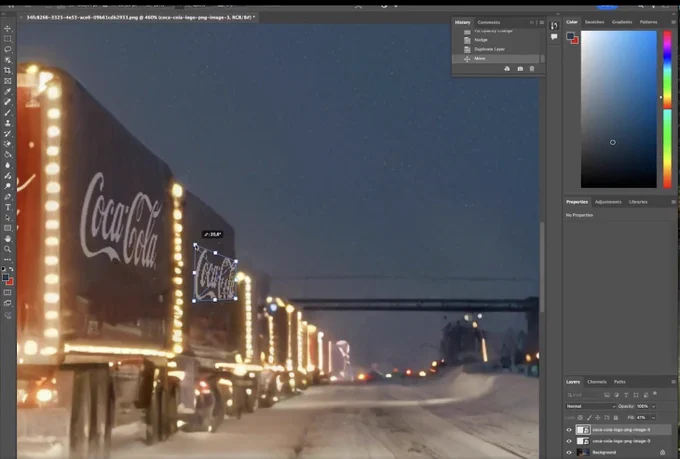Image resolution: width=680 pixels, height=459 pixels.
Task: Change the screen mode from toolbar
Action: tap(8, 303)
